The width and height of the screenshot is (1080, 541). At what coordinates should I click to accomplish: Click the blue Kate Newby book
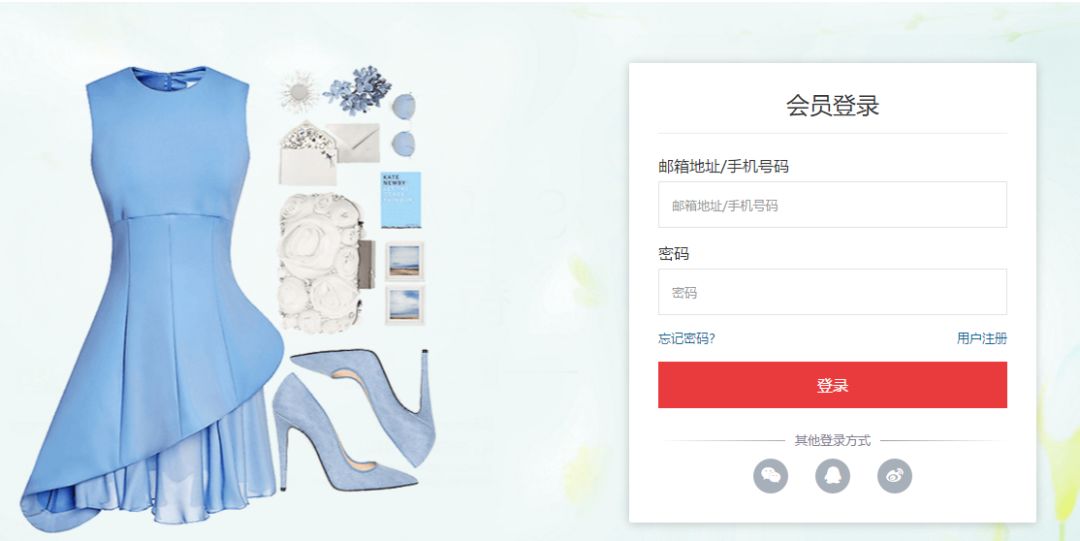[x=400, y=200]
